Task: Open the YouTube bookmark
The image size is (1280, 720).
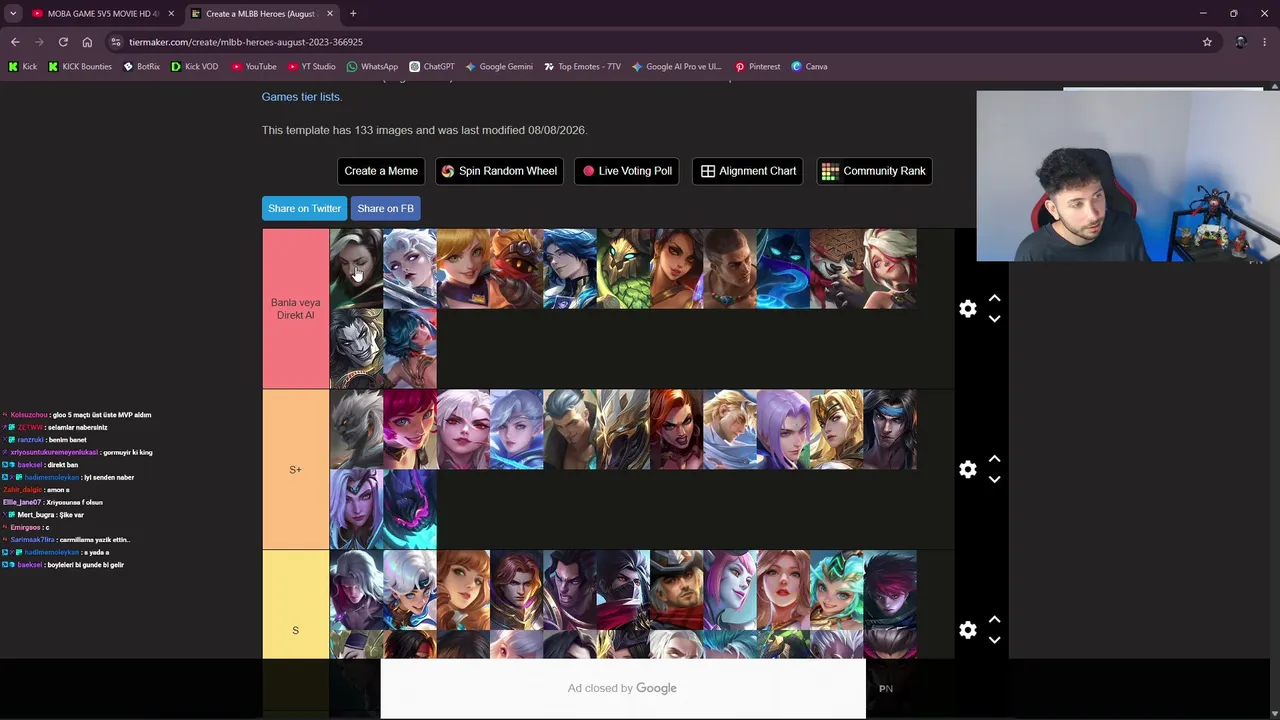Action: (x=254, y=66)
